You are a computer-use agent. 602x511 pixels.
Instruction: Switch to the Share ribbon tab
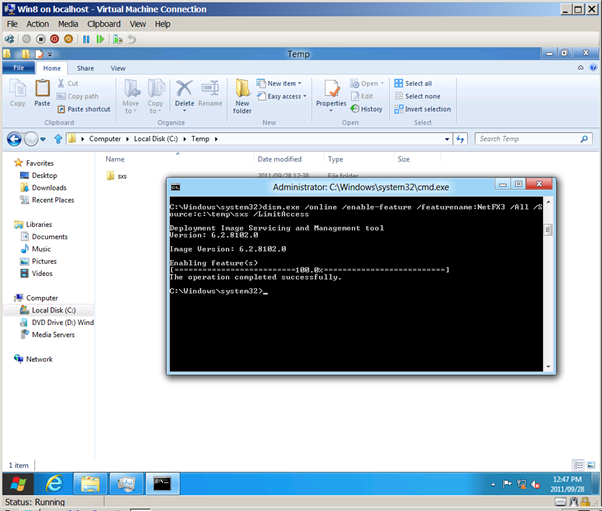point(85,68)
